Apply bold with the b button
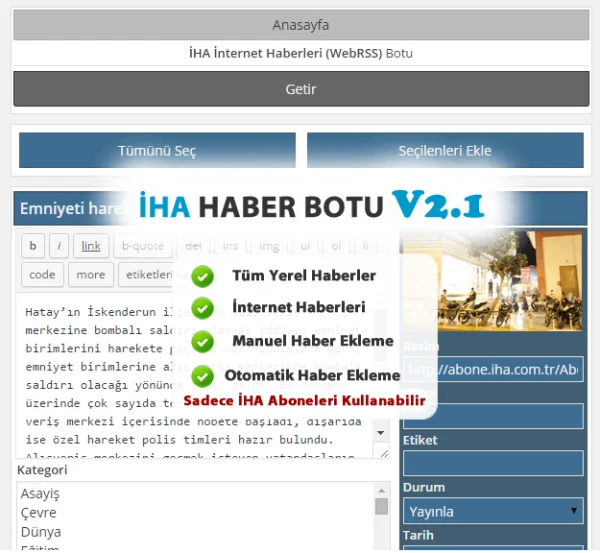 pyautogui.click(x=33, y=246)
